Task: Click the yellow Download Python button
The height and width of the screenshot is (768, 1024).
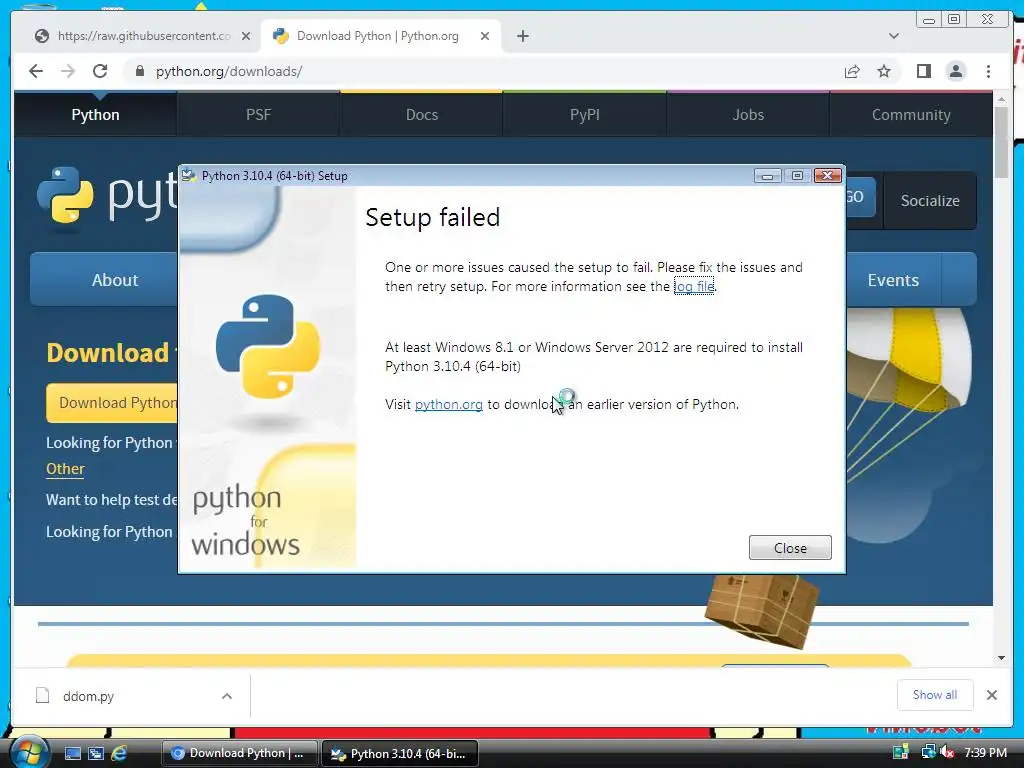Action: pos(112,402)
